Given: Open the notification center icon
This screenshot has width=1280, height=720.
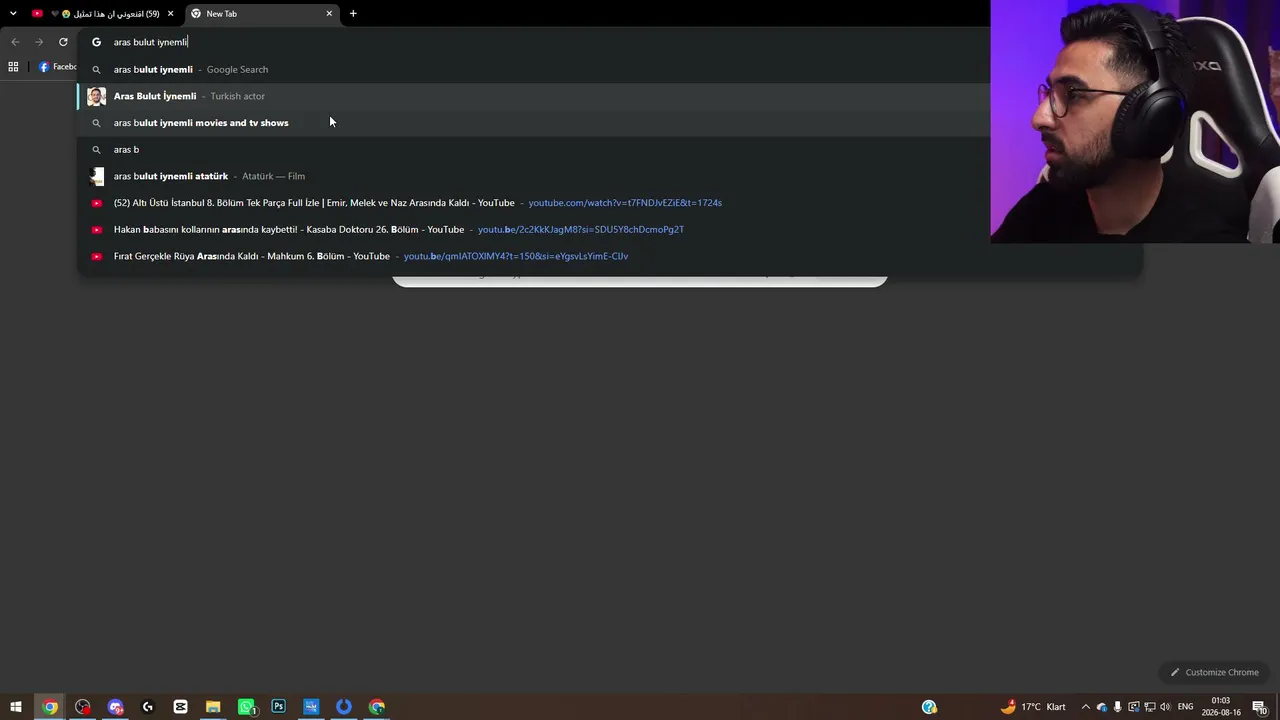Looking at the screenshot, I should click(x=1259, y=707).
